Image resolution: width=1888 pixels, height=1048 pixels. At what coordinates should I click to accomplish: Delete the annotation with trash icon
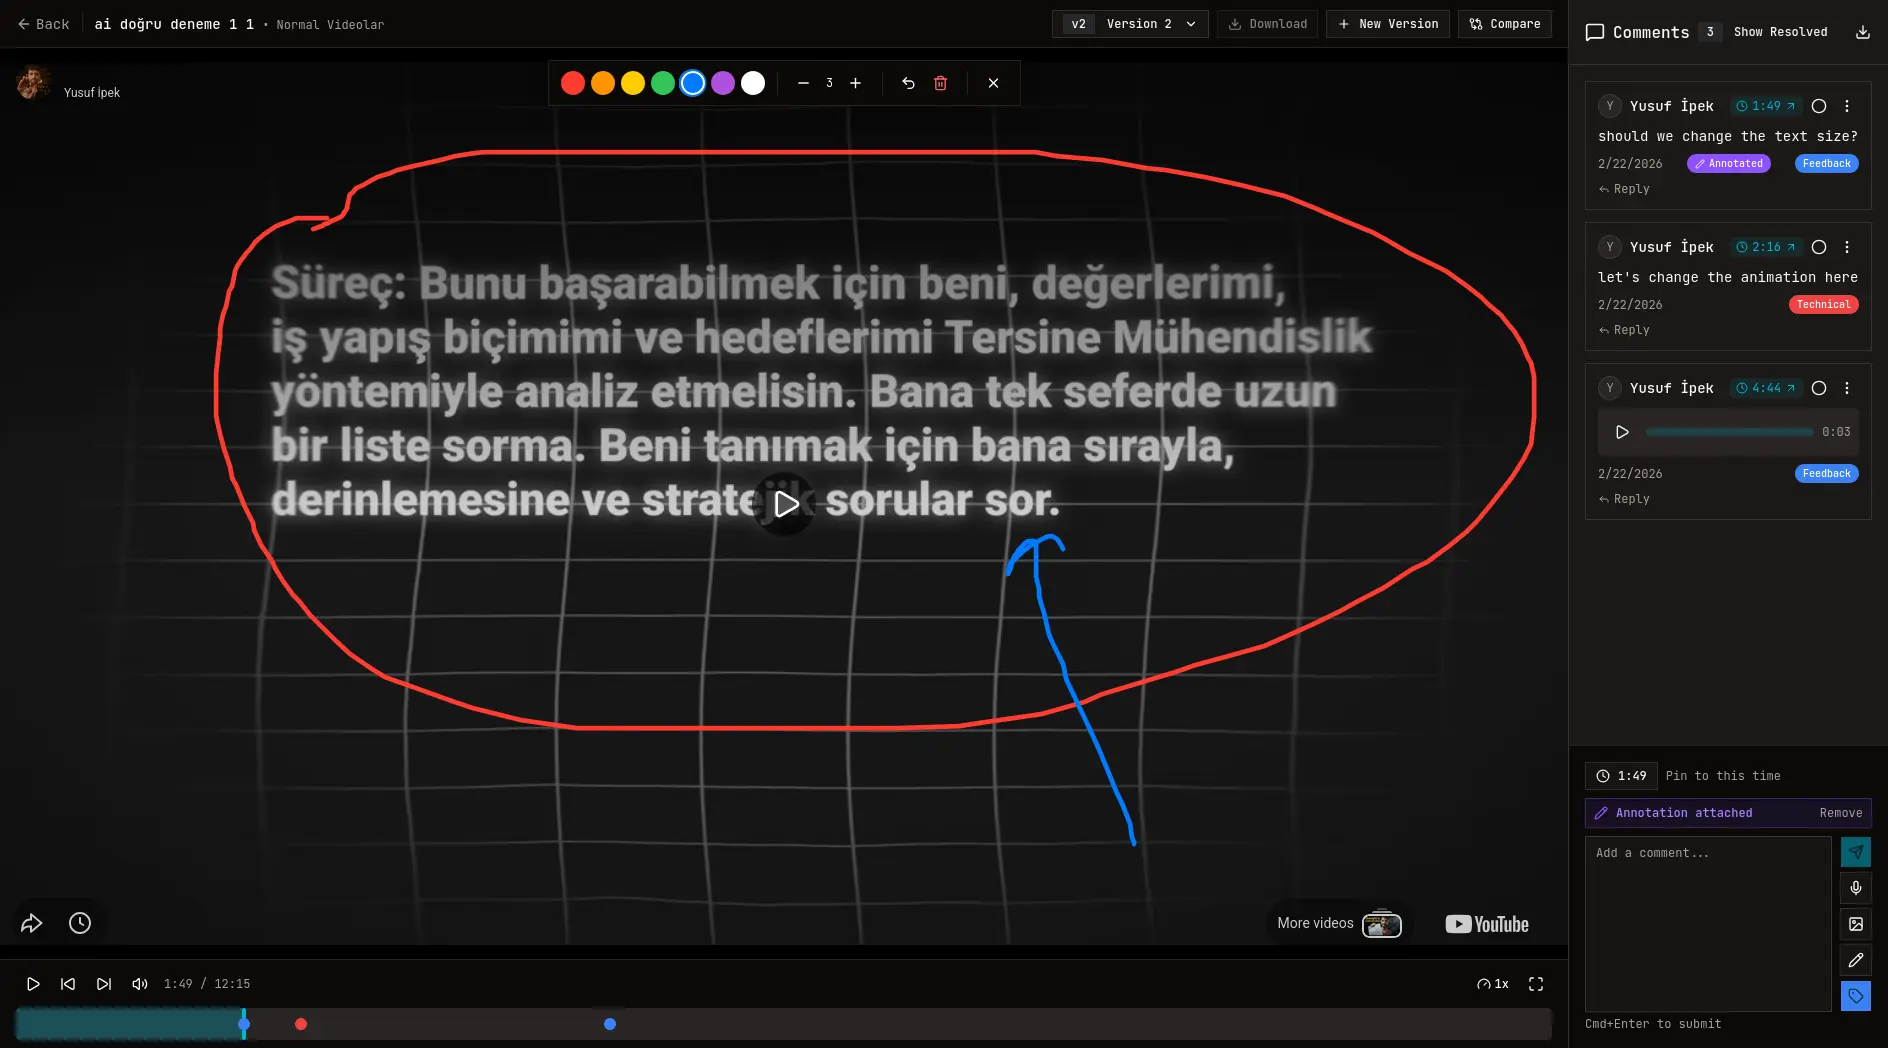pos(940,83)
